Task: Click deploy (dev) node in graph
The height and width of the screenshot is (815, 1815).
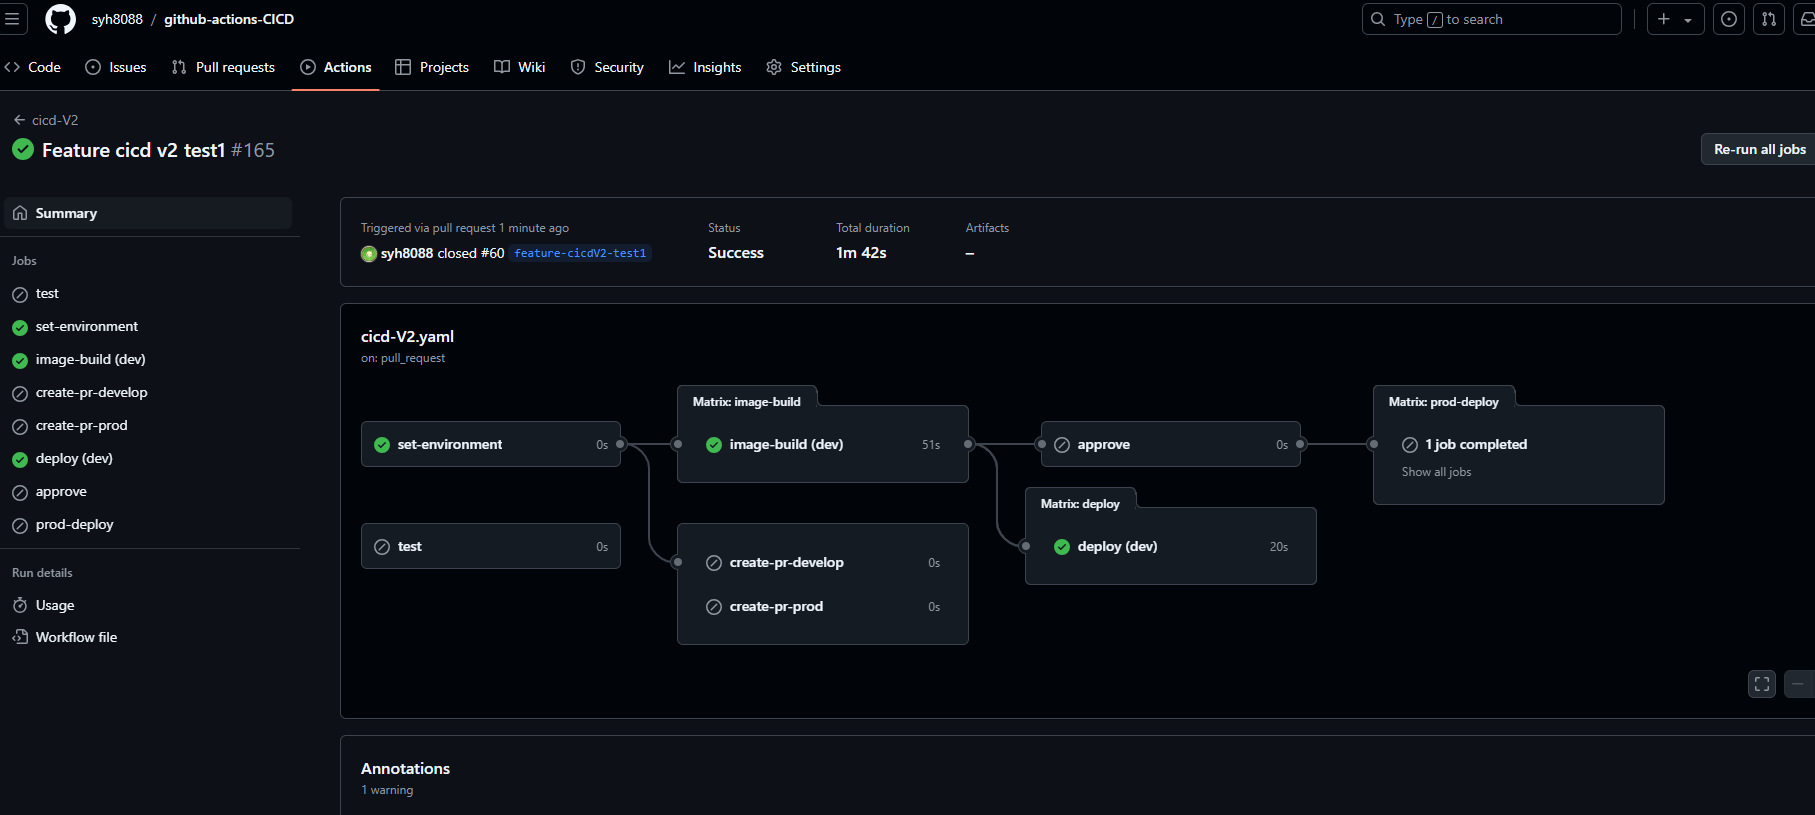Action: tap(1171, 546)
